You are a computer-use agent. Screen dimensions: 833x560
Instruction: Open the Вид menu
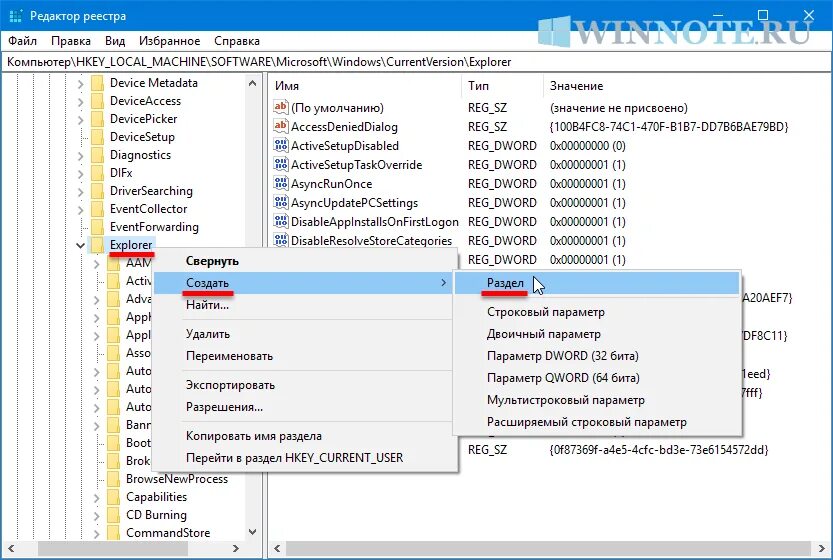point(115,41)
